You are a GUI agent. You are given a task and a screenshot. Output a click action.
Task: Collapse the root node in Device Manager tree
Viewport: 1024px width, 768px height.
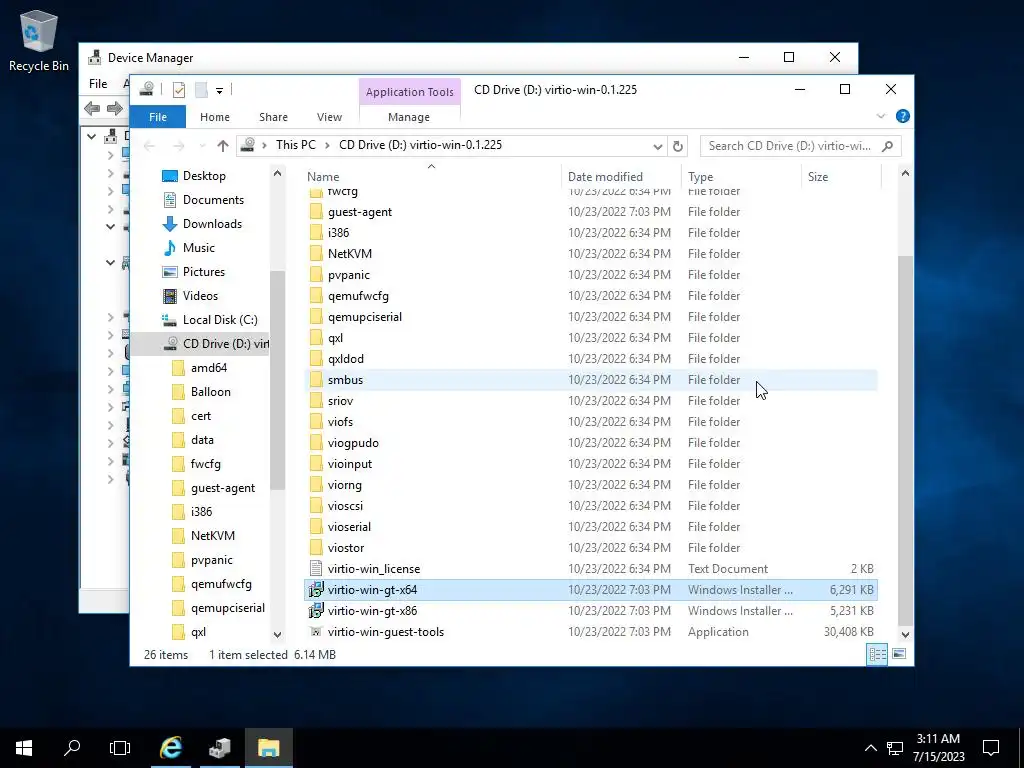(91, 136)
